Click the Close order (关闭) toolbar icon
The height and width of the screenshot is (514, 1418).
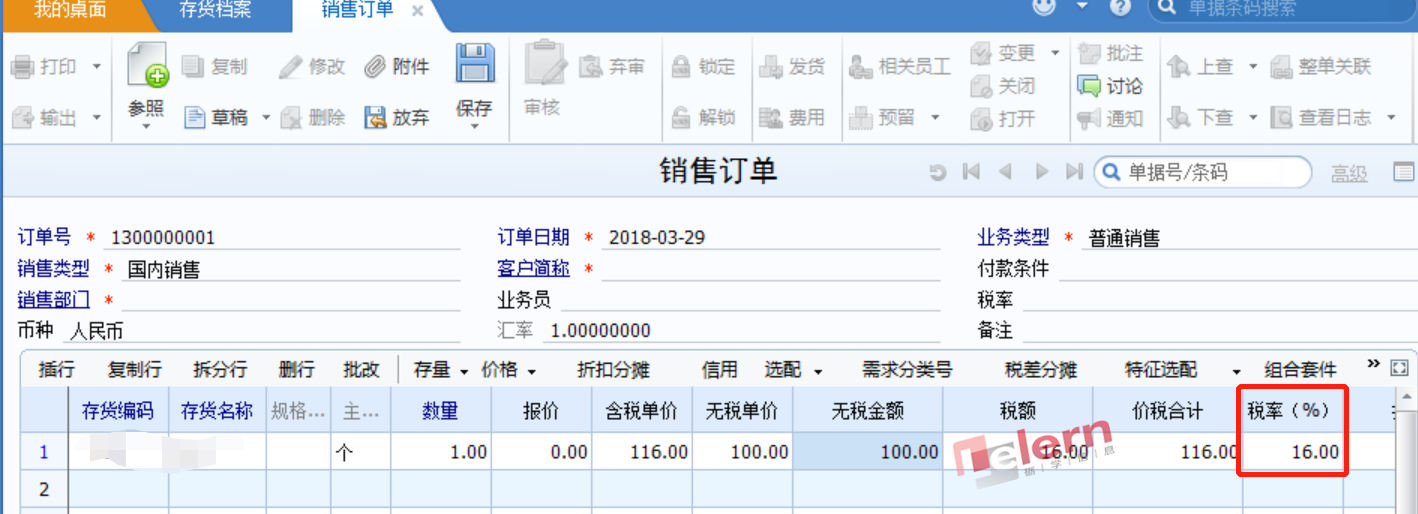coord(981,87)
